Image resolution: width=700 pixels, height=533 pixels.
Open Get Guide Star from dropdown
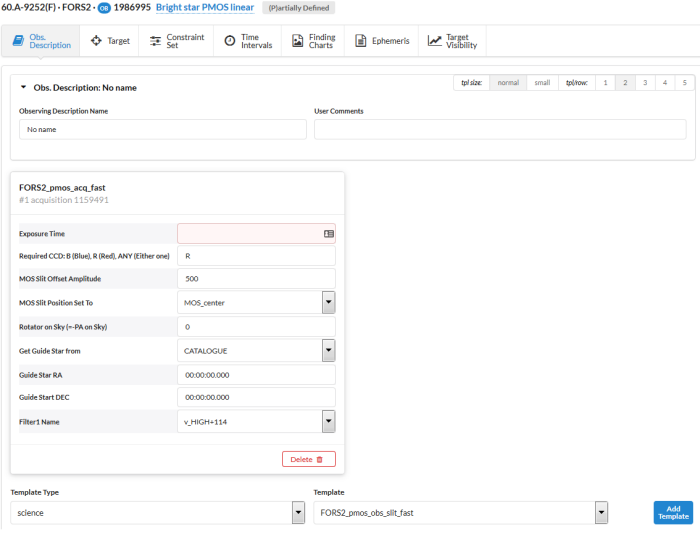point(328,350)
